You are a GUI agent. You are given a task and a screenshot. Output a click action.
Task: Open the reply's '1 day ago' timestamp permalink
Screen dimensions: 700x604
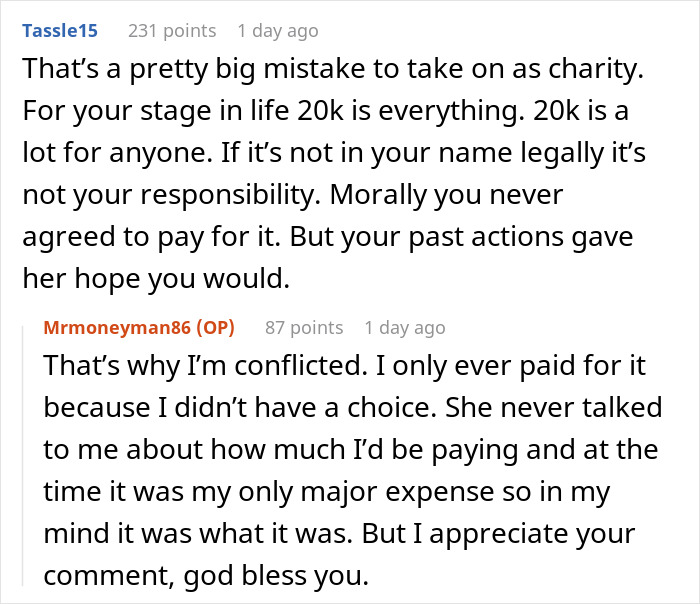tap(405, 327)
